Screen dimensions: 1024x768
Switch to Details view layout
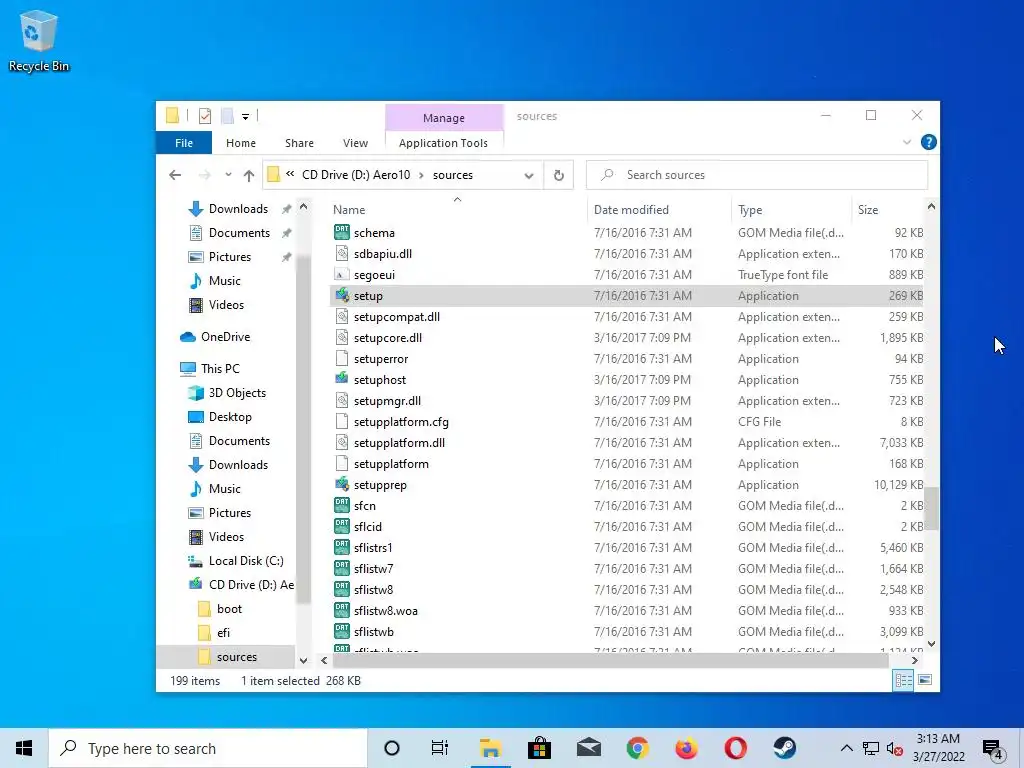coord(903,680)
